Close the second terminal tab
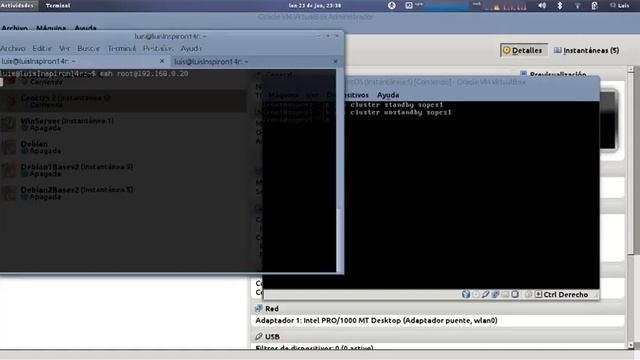Viewport: 640px width, 360px height. (x=335, y=61)
